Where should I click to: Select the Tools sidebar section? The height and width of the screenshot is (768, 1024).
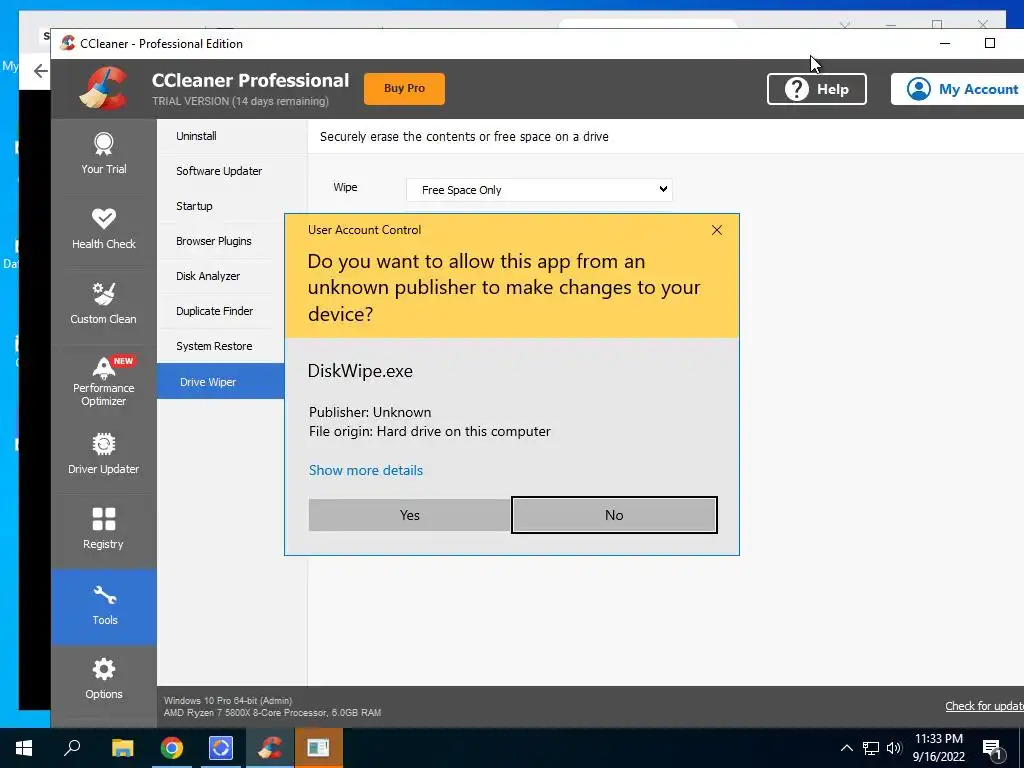[x=104, y=607]
